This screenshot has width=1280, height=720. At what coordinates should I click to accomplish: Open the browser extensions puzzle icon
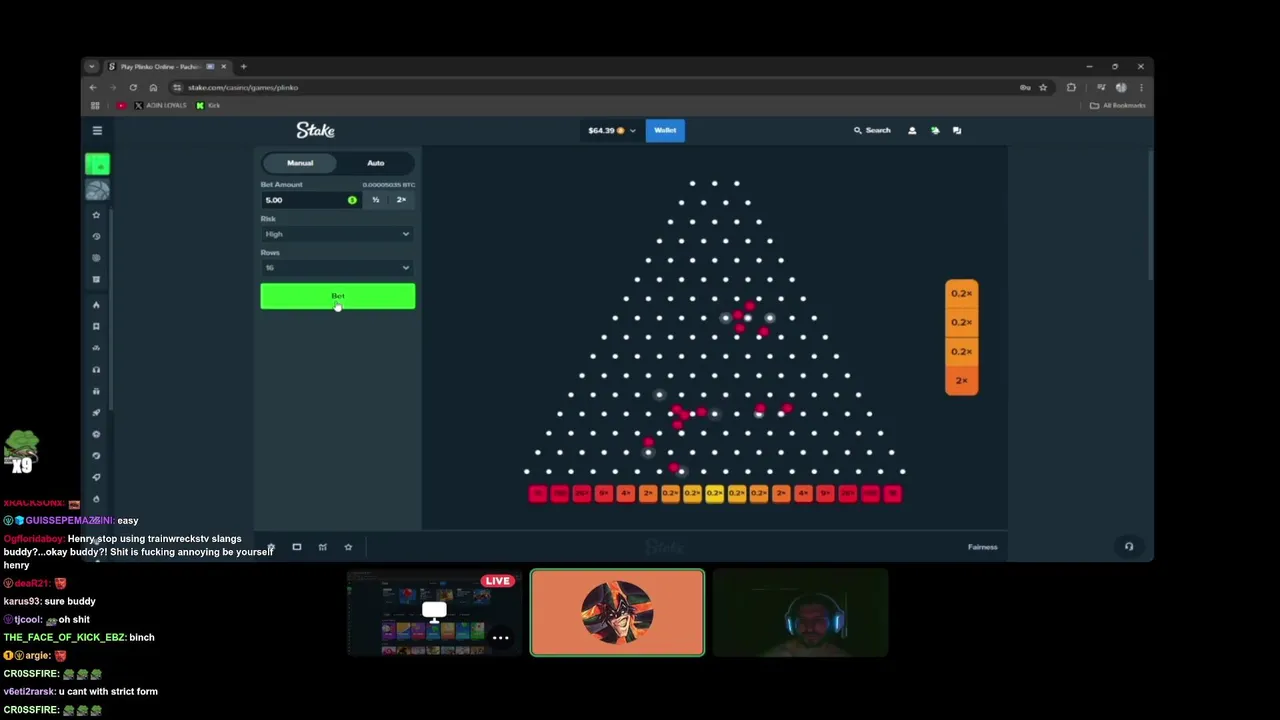(1071, 87)
